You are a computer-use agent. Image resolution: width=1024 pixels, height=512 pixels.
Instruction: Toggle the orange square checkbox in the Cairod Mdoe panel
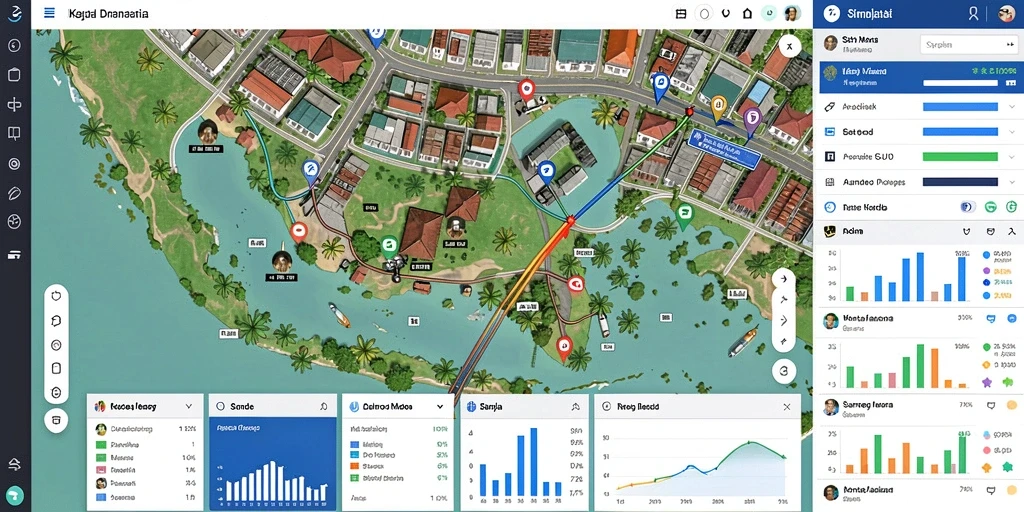click(355, 466)
